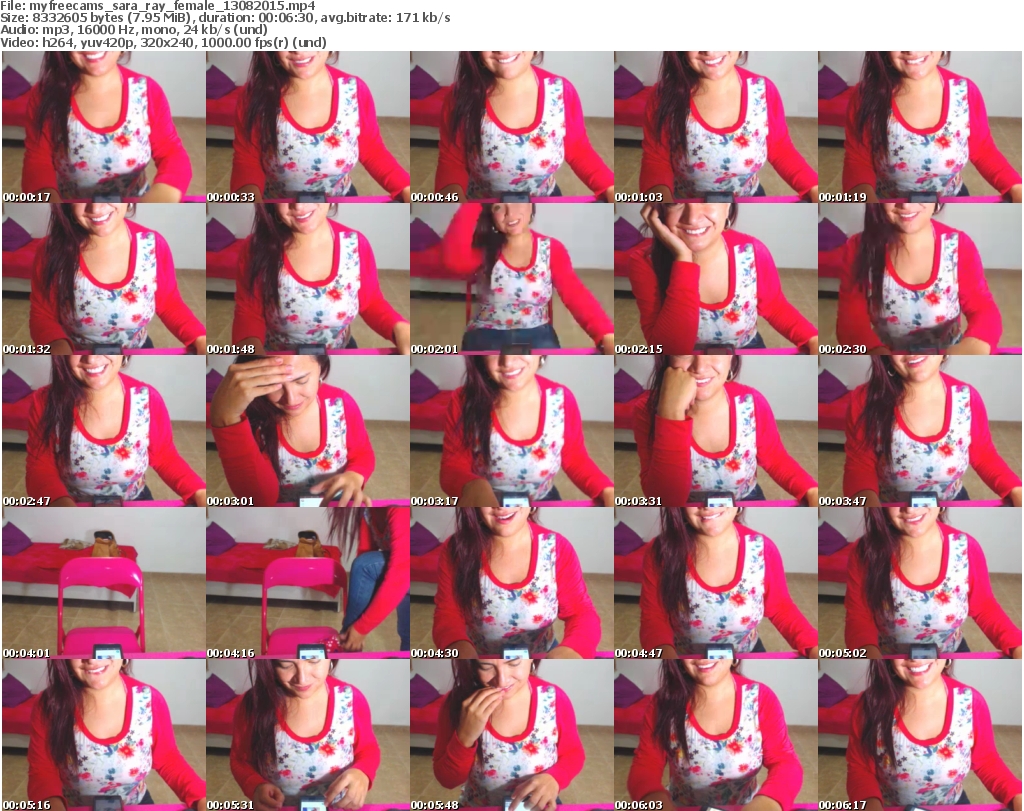Open the frame at 00:01:48
Screen dimensions: 1024x811
[x=308, y=279]
